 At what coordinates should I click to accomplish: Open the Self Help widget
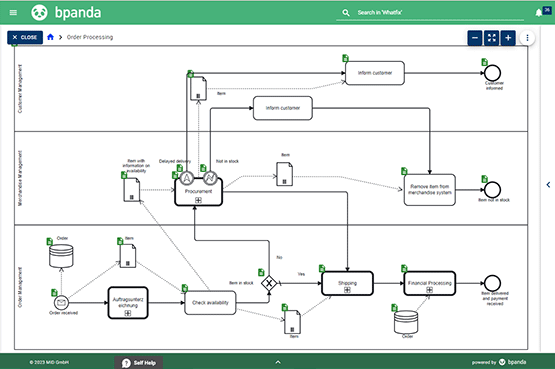pyautogui.click(x=139, y=363)
